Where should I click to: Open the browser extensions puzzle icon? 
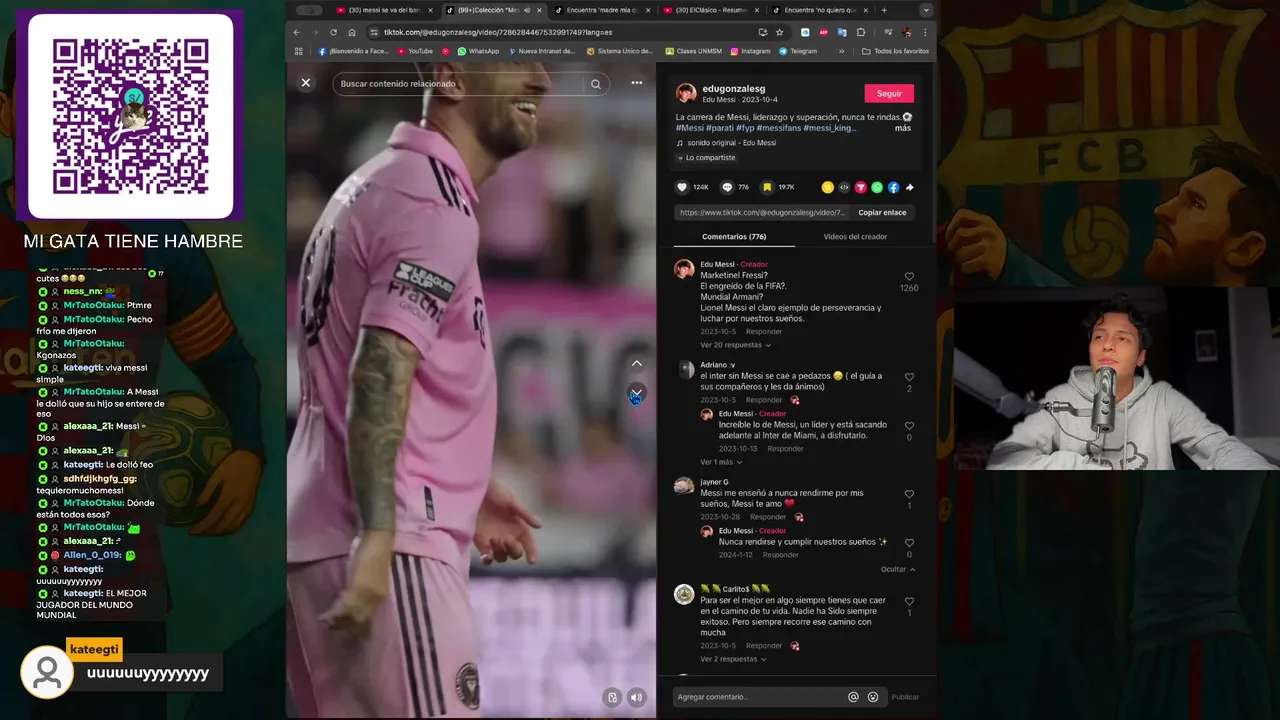pyautogui.click(x=861, y=32)
